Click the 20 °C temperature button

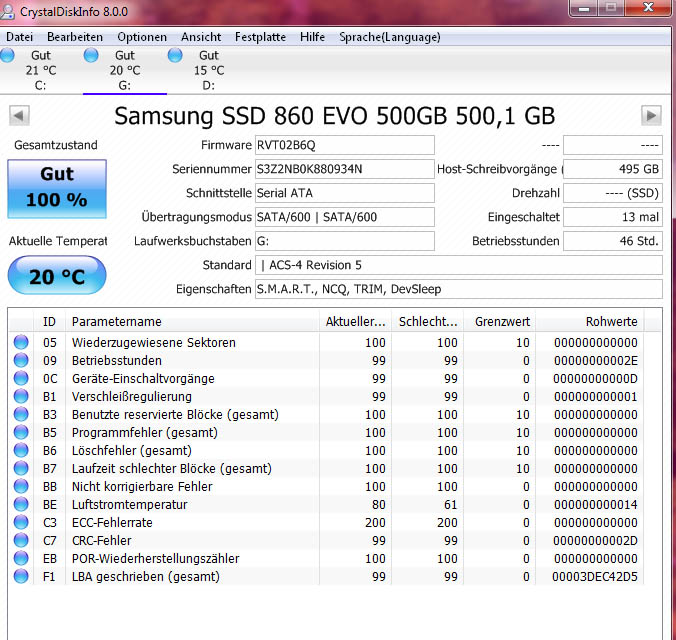(57, 275)
